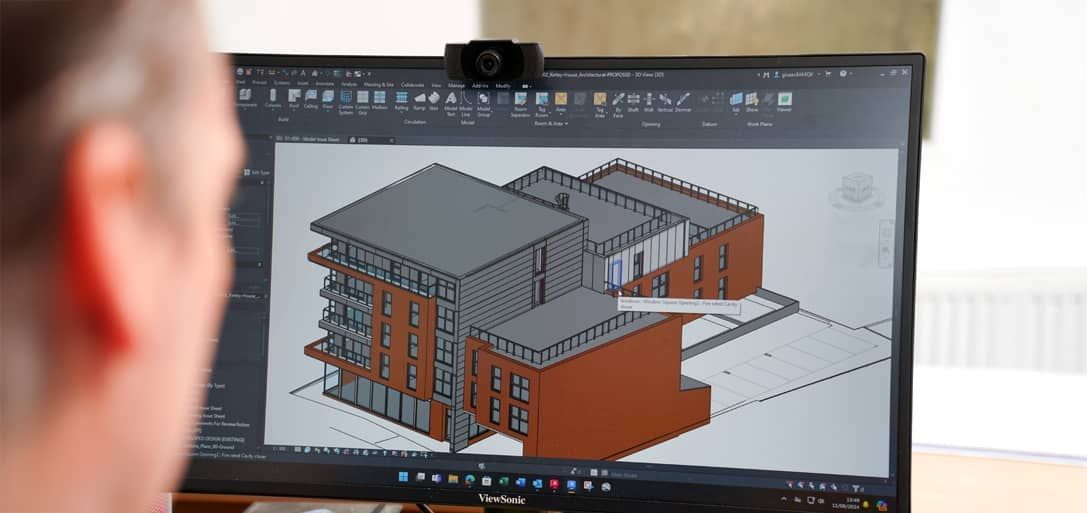Select the Column tool in the ribbon
The height and width of the screenshot is (513, 1087).
tap(272, 97)
